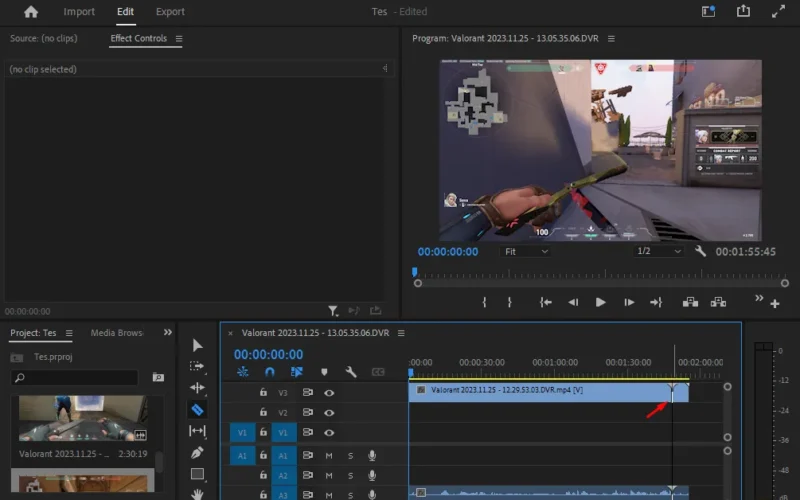
Task: Toggle Snap in timeline magnet icon
Action: 269,372
